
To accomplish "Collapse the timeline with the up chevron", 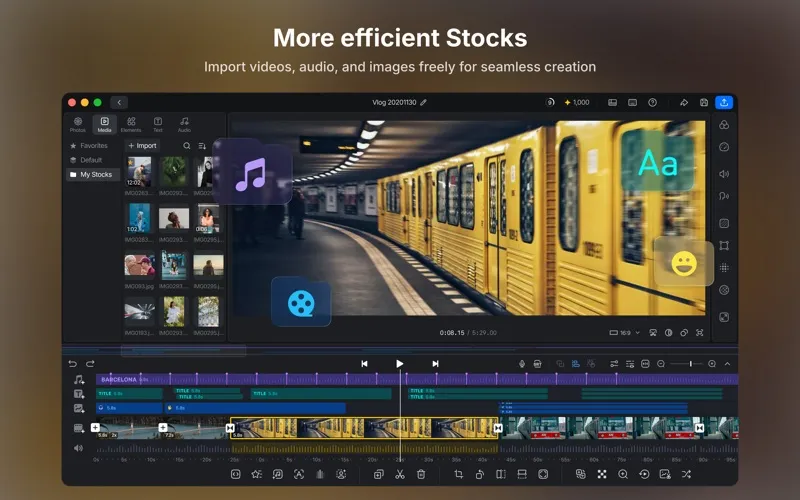I will point(728,364).
